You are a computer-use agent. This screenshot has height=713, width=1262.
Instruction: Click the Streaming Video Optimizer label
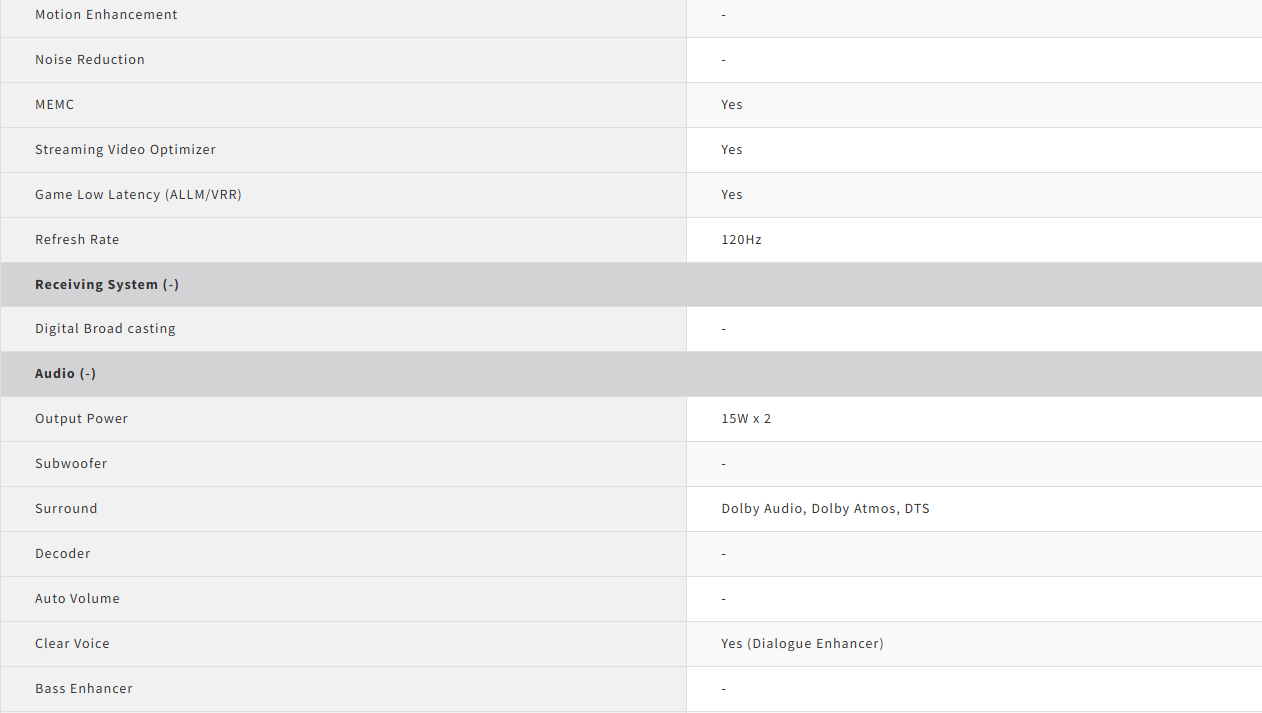(125, 150)
